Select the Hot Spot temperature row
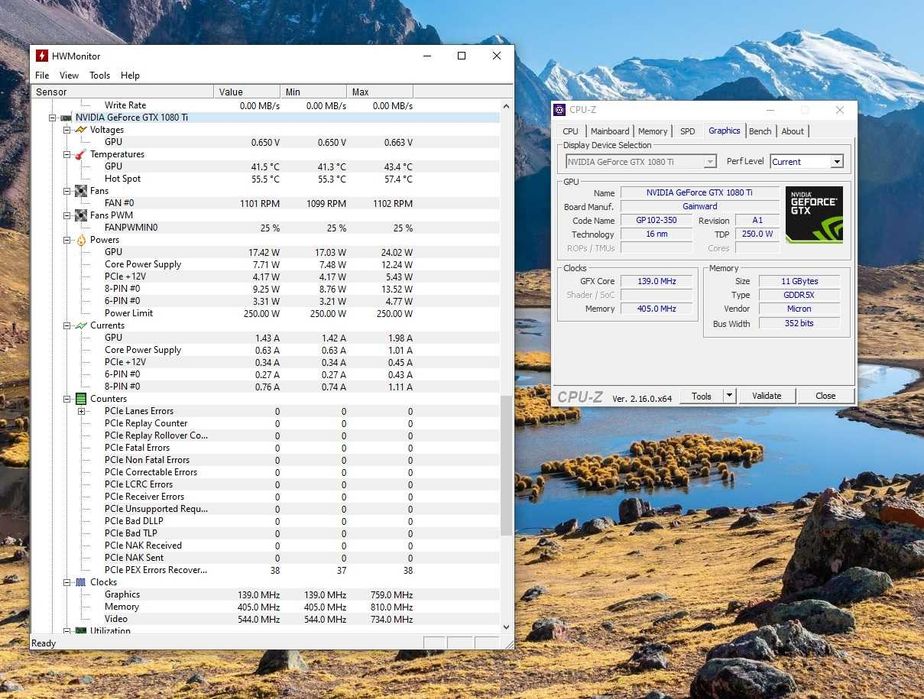924x699 pixels. click(x=266, y=179)
